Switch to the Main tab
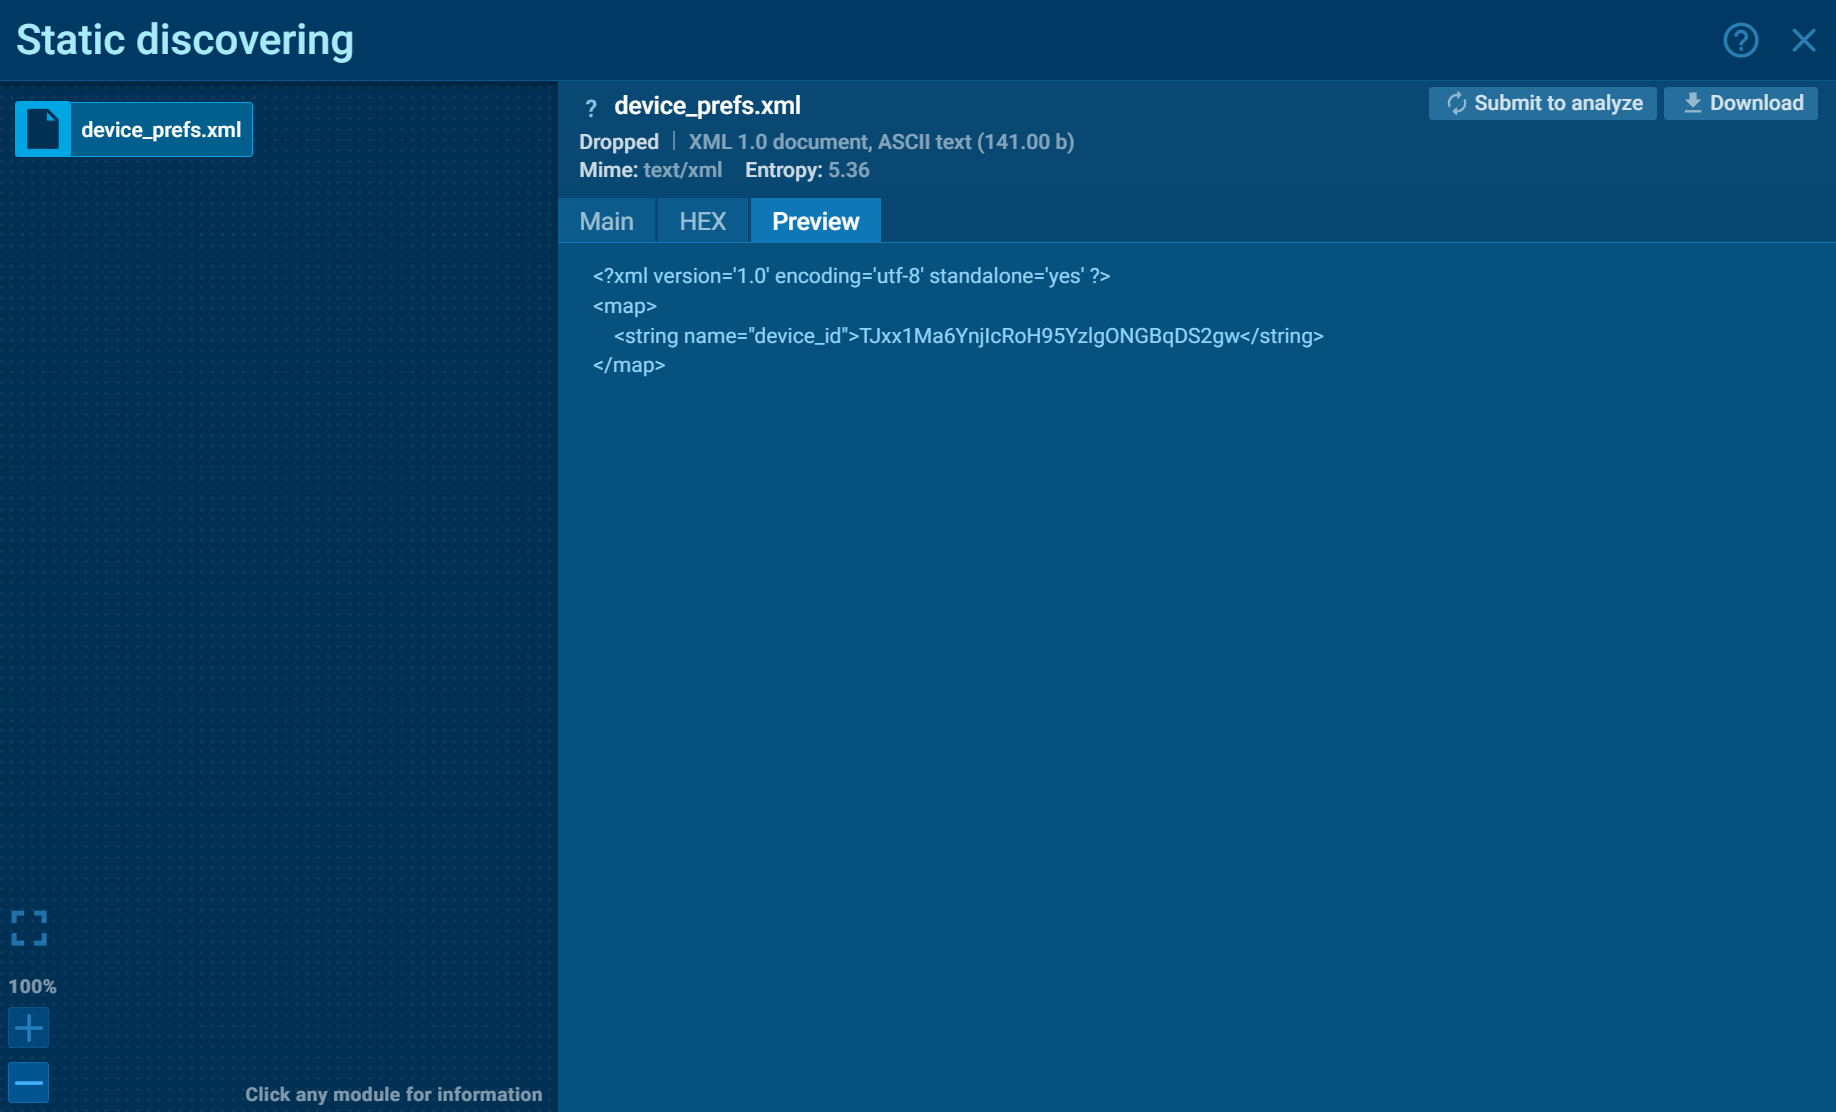1836x1112 pixels. pyautogui.click(x=606, y=221)
